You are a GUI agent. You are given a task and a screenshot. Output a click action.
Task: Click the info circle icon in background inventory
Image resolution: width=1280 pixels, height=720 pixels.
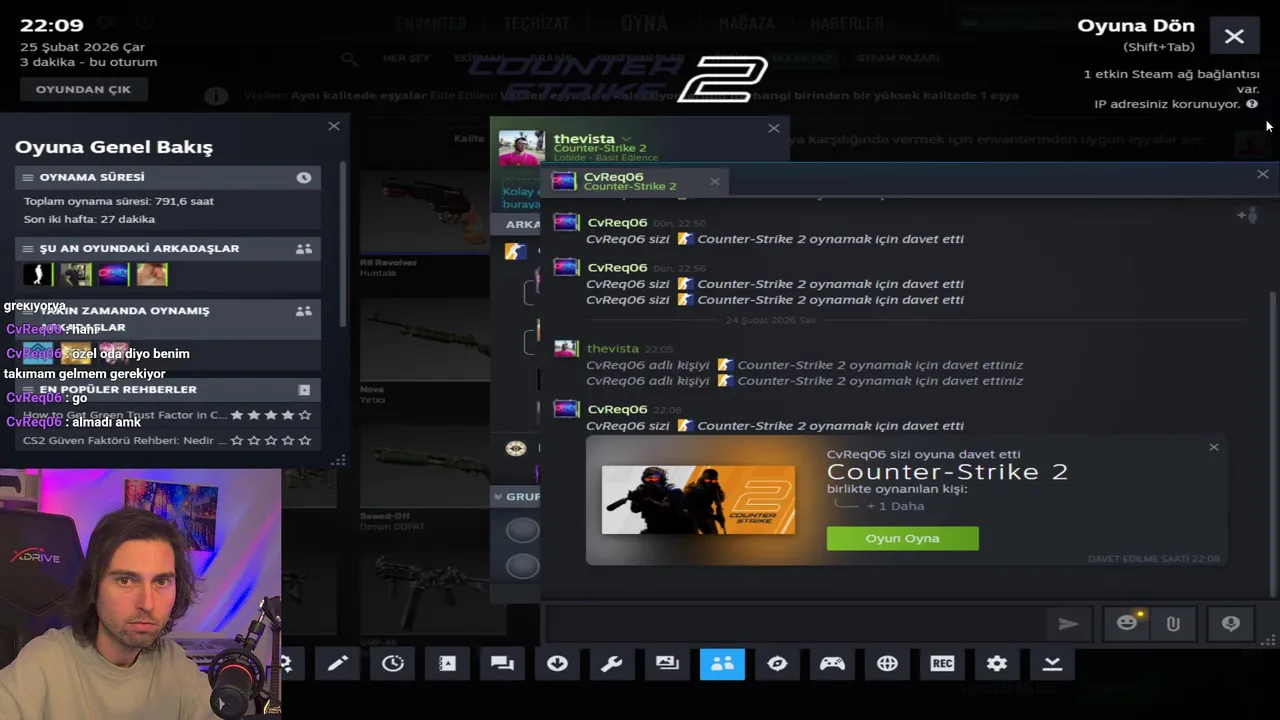215,96
